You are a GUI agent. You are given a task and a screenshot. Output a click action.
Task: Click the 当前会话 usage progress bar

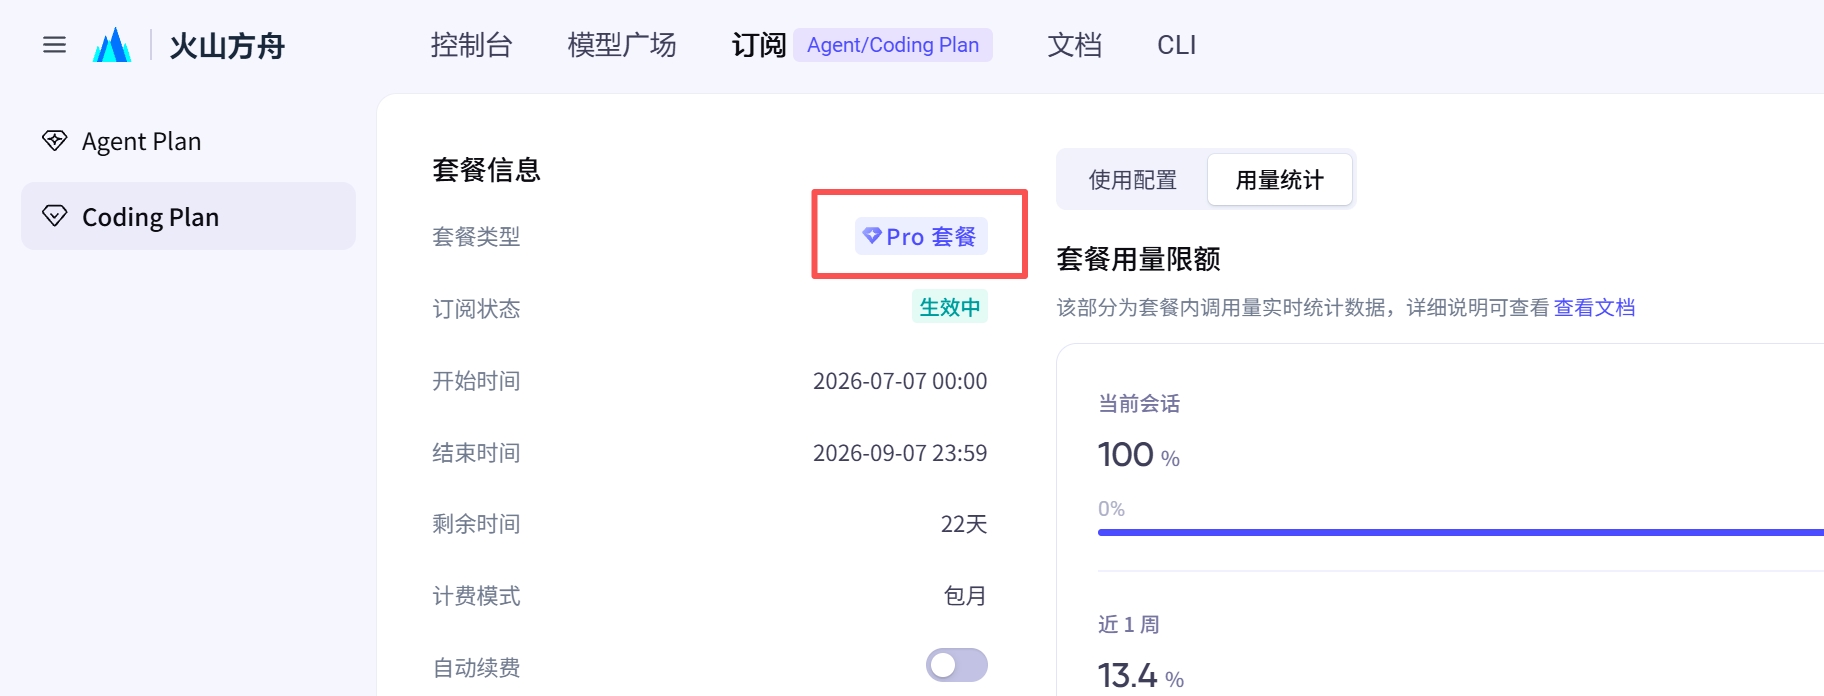click(1461, 532)
